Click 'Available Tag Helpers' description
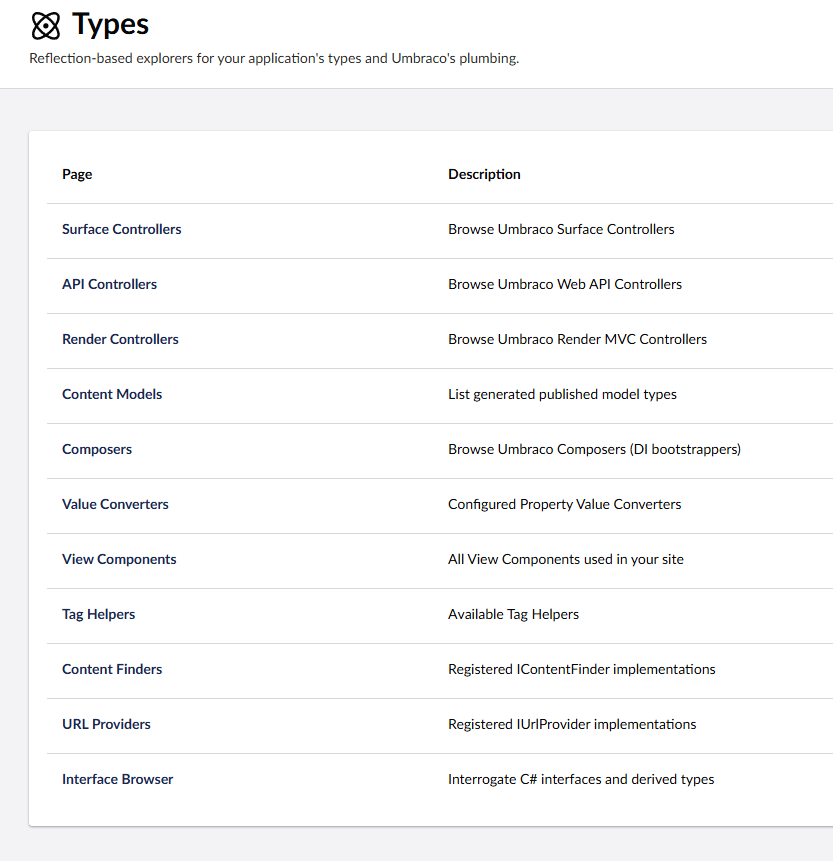This screenshot has width=833, height=861. click(513, 614)
